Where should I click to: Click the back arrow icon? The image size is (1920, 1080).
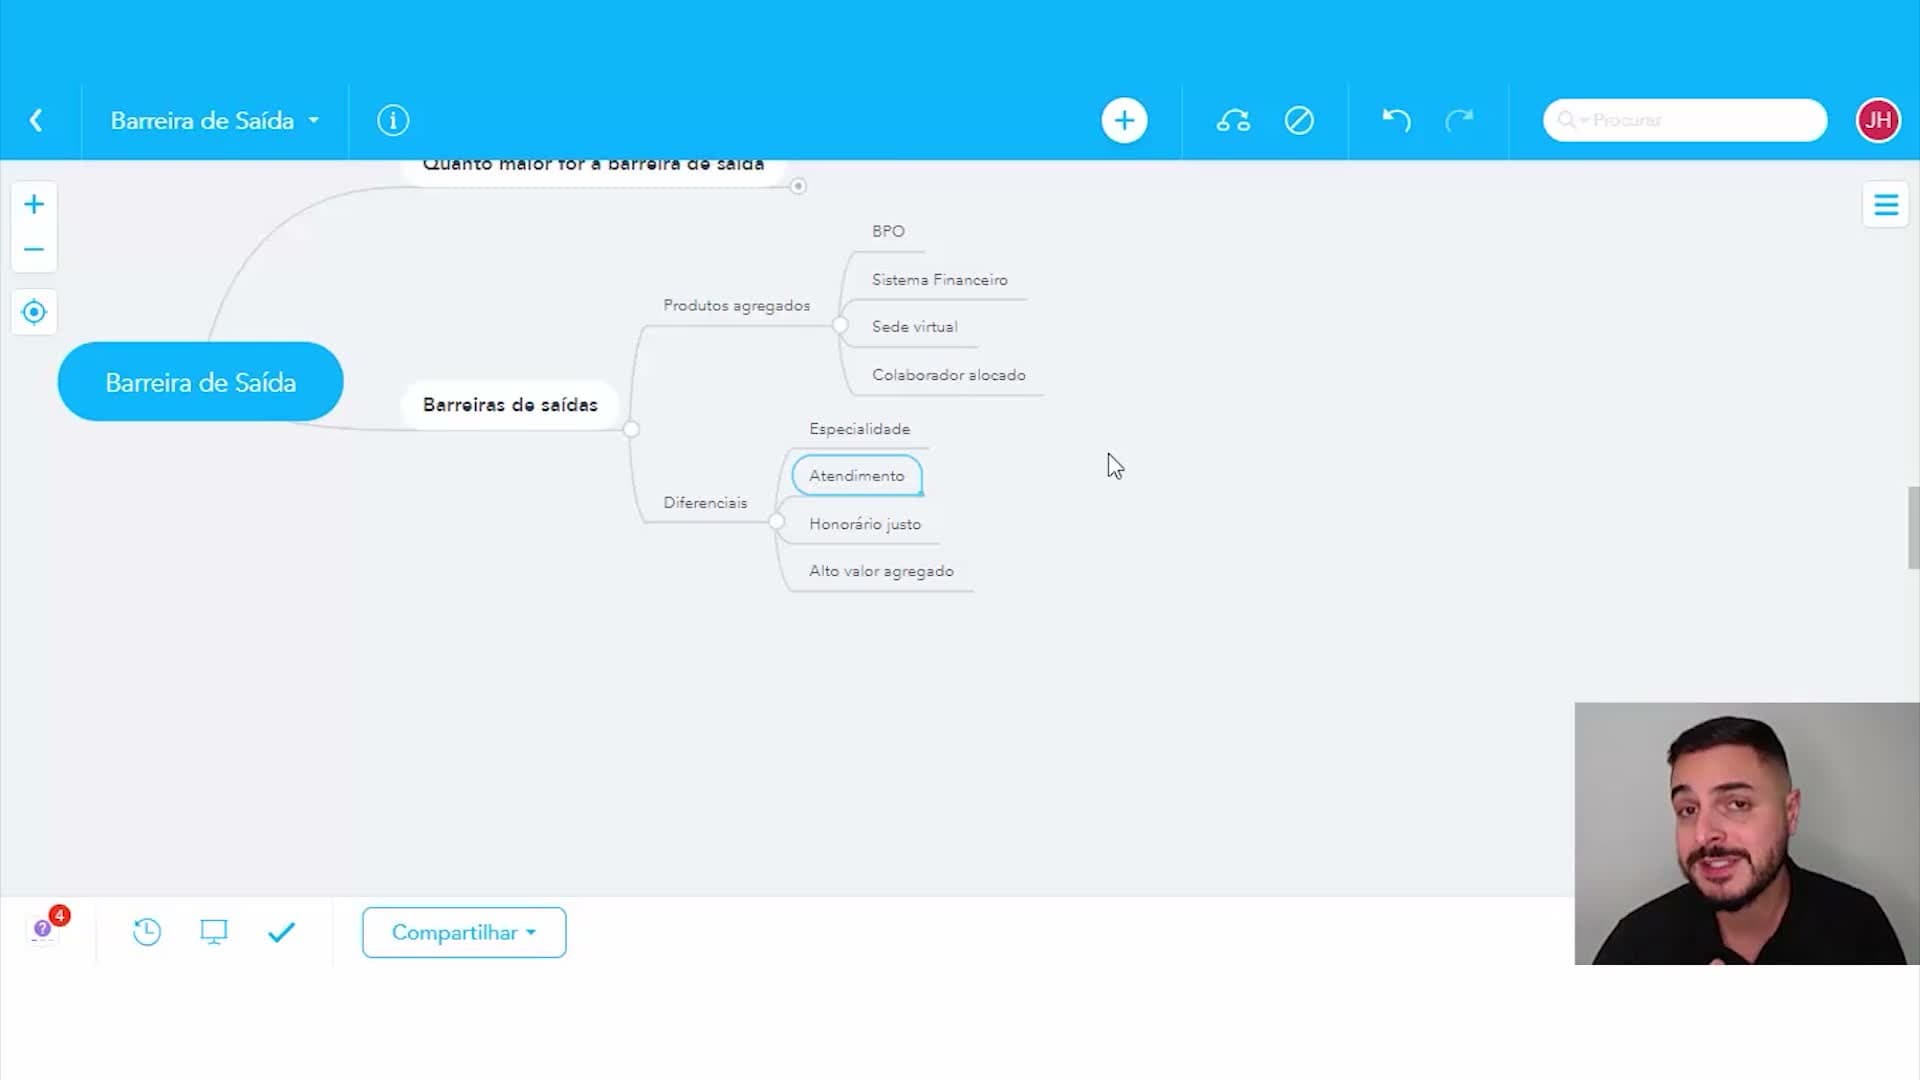(36, 120)
